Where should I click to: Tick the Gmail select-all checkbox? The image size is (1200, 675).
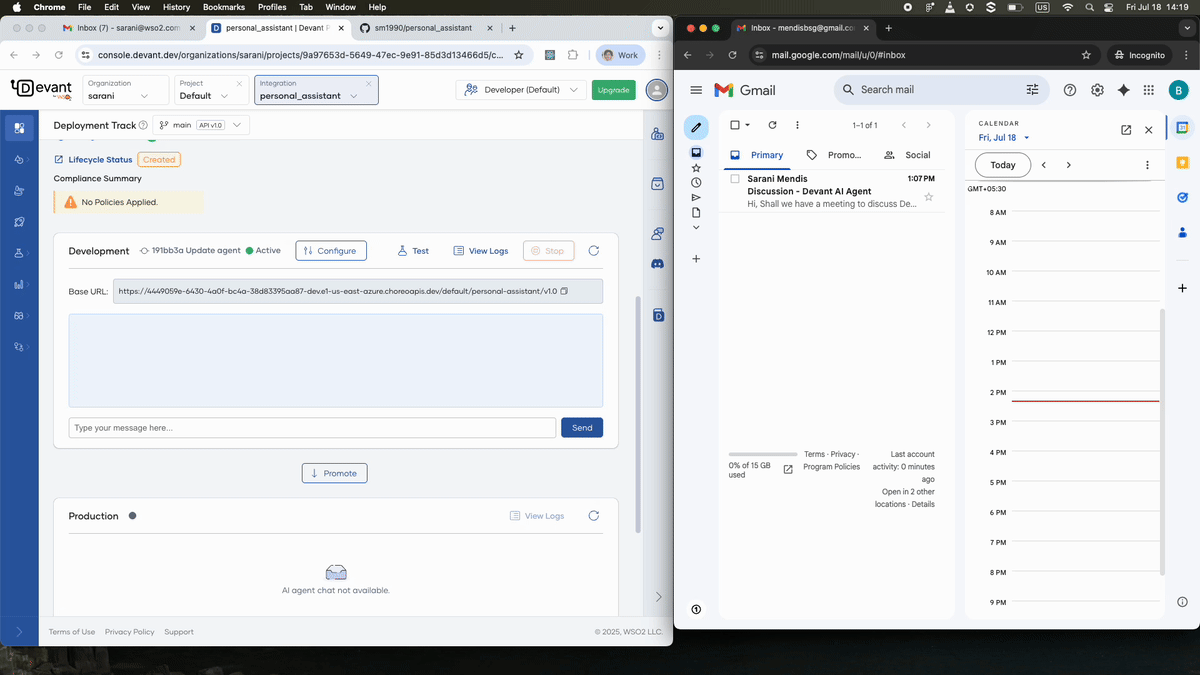point(735,125)
